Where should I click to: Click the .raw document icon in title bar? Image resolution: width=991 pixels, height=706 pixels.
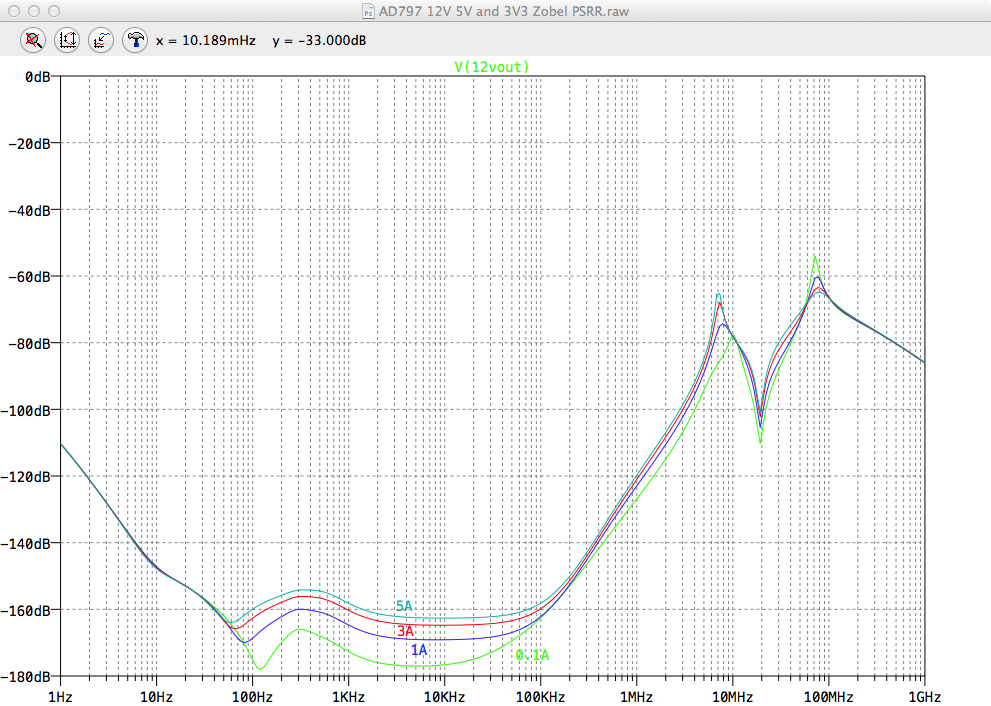click(x=368, y=11)
